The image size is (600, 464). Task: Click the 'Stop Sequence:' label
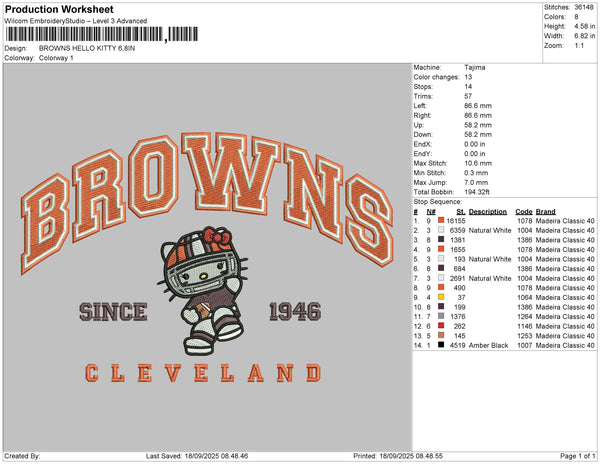coord(437,202)
